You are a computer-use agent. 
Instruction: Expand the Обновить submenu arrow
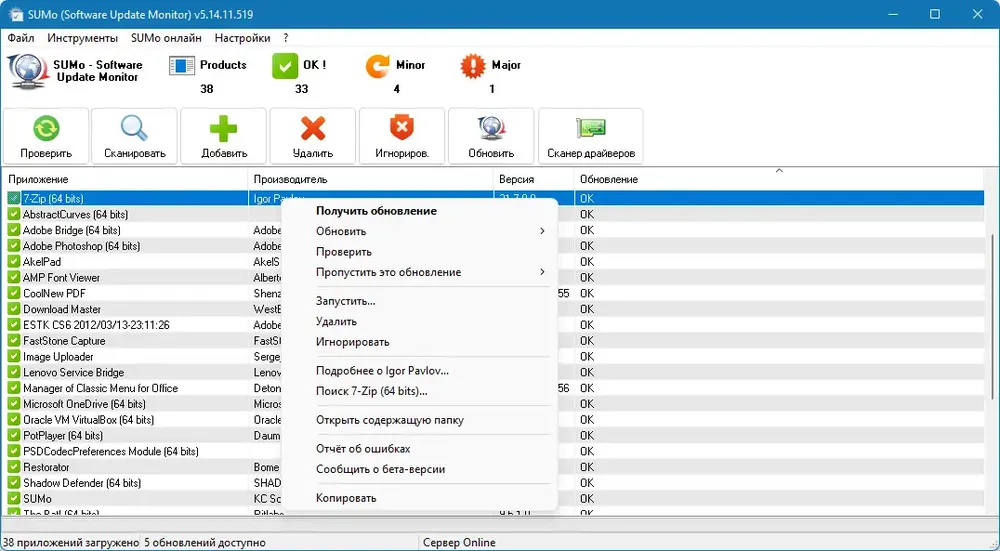point(542,231)
